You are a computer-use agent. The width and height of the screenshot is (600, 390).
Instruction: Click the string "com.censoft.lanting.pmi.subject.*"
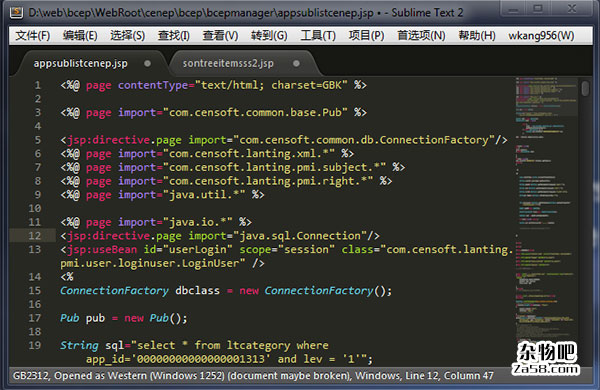click(x=274, y=167)
